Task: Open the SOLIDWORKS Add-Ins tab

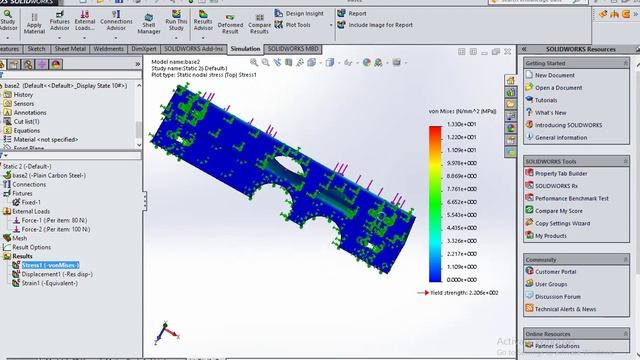Action: [x=193, y=49]
